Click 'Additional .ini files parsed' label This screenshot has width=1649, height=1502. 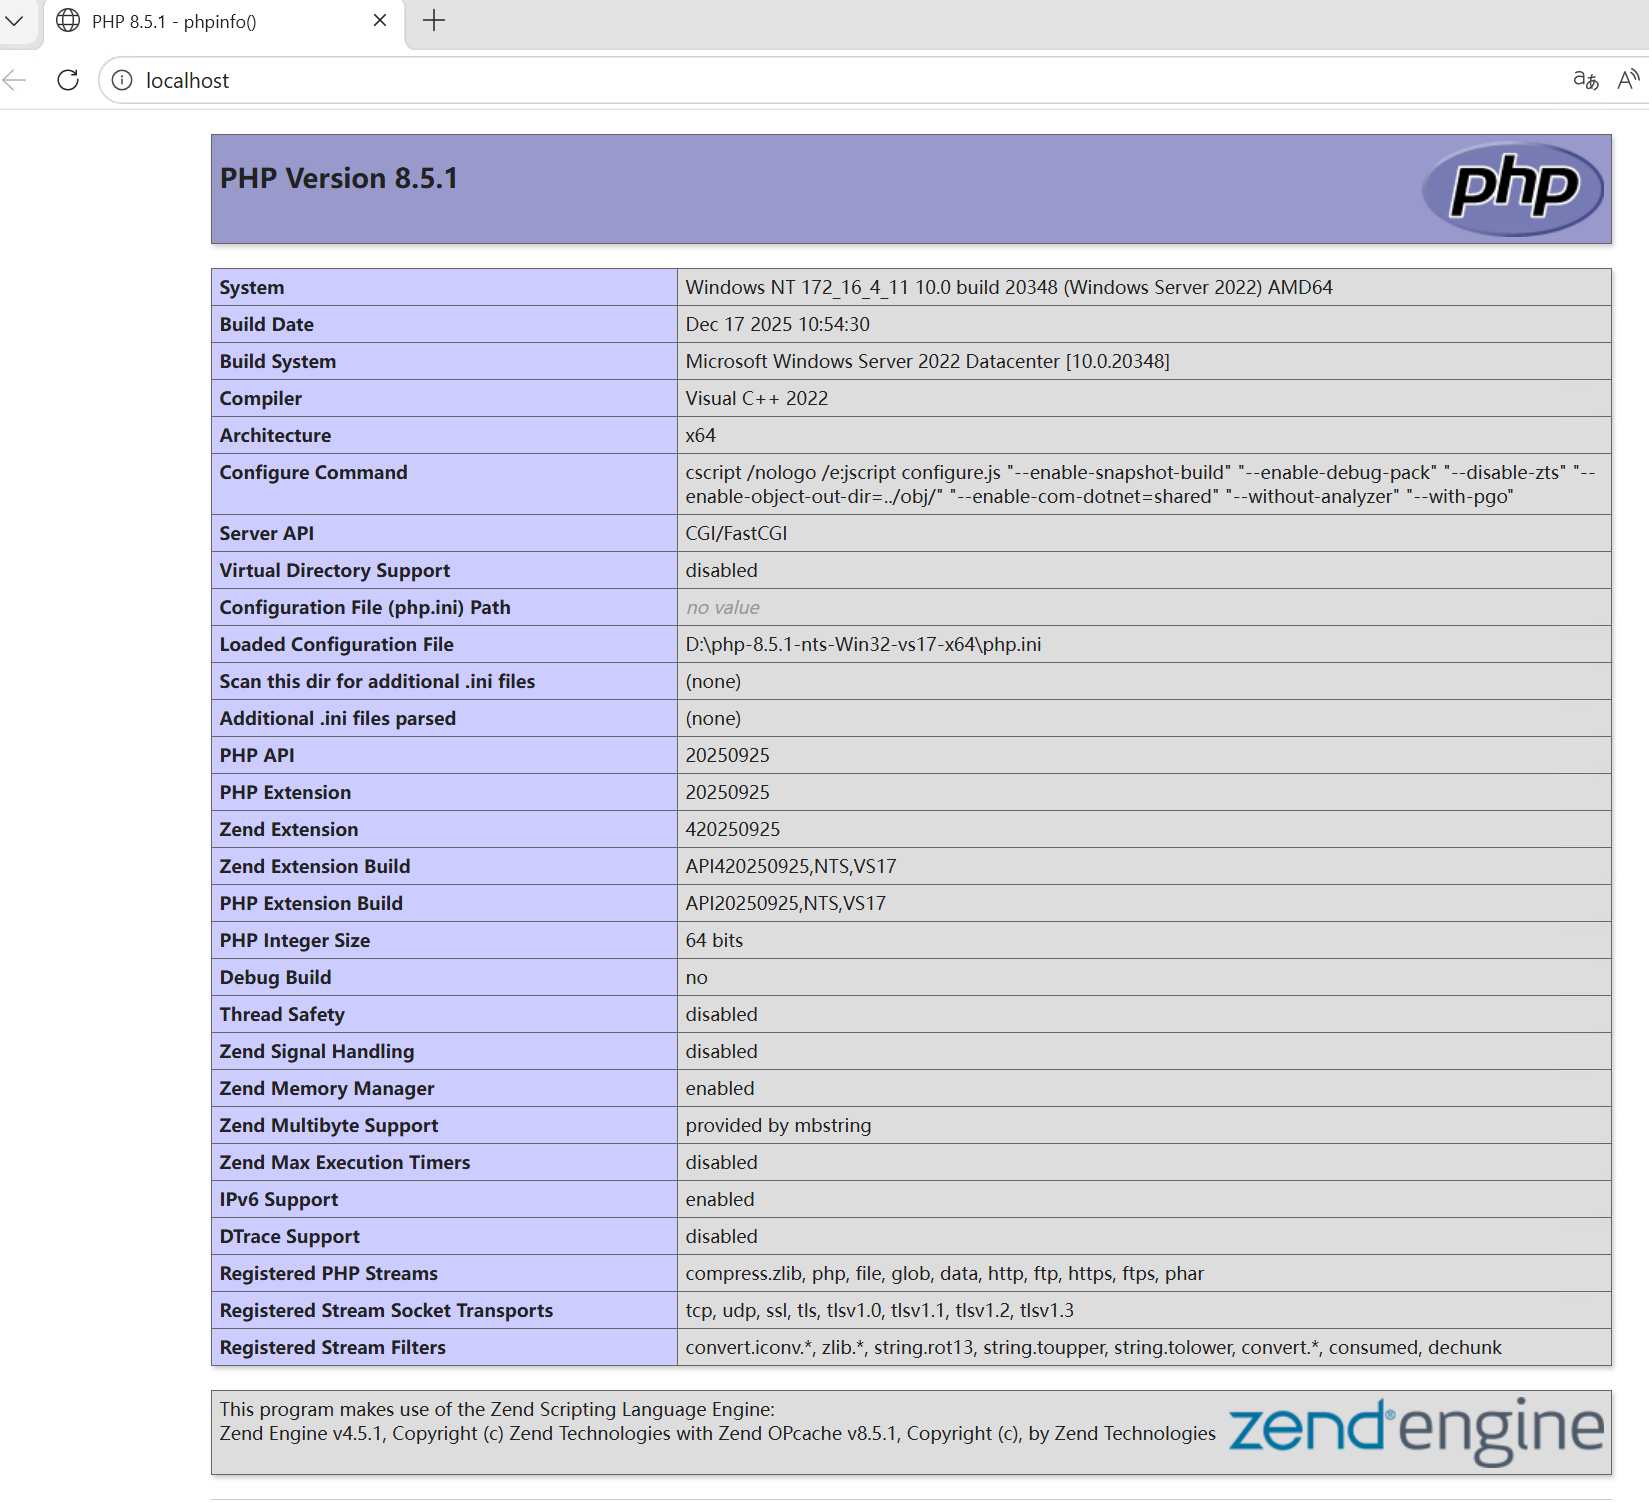click(x=338, y=719)
